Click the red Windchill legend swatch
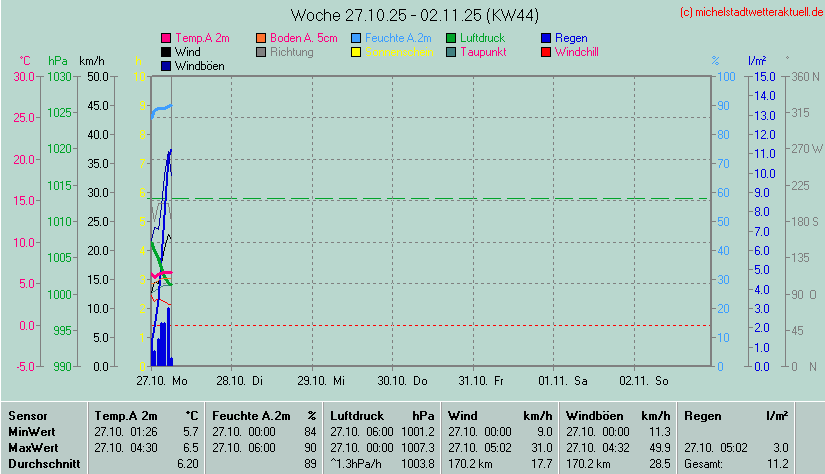Image resolution: width=825 pixels, height=474 pixels. tap(546, 51)
